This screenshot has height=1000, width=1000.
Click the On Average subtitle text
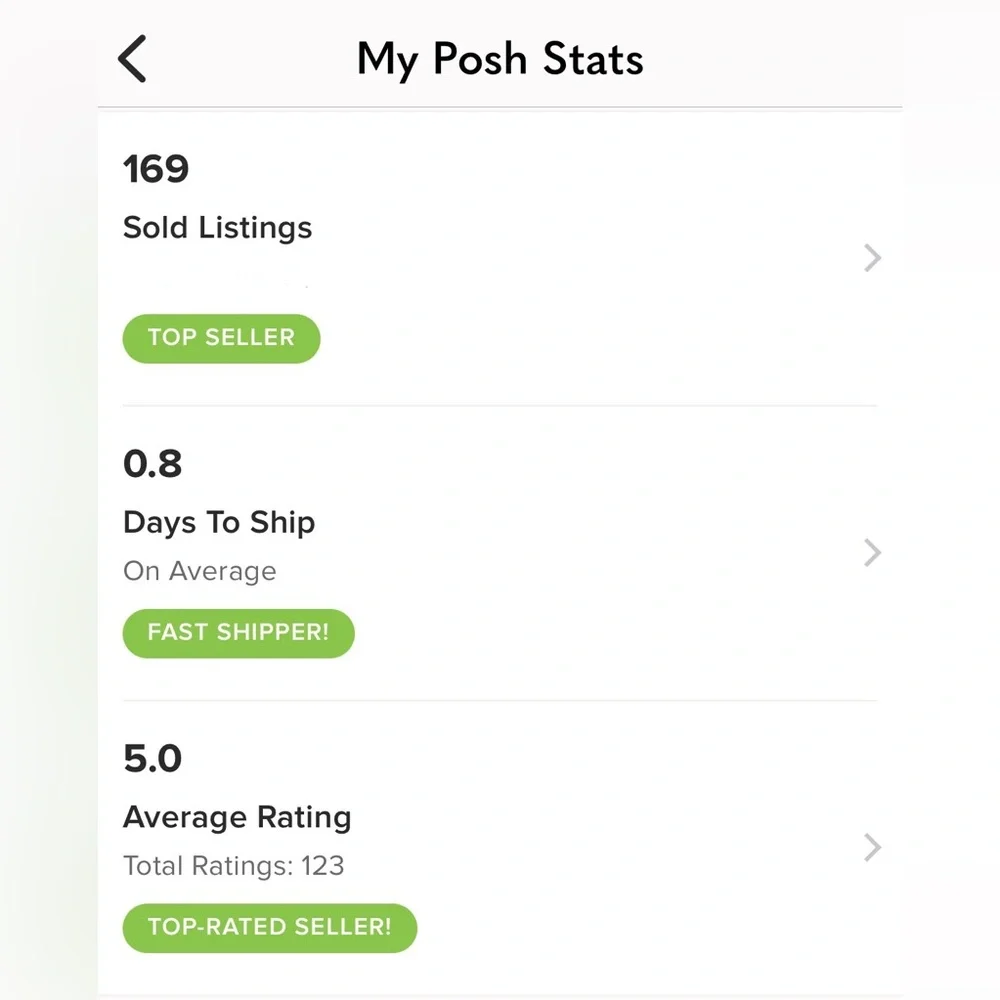pyautogui.click(x=199, y=571)
